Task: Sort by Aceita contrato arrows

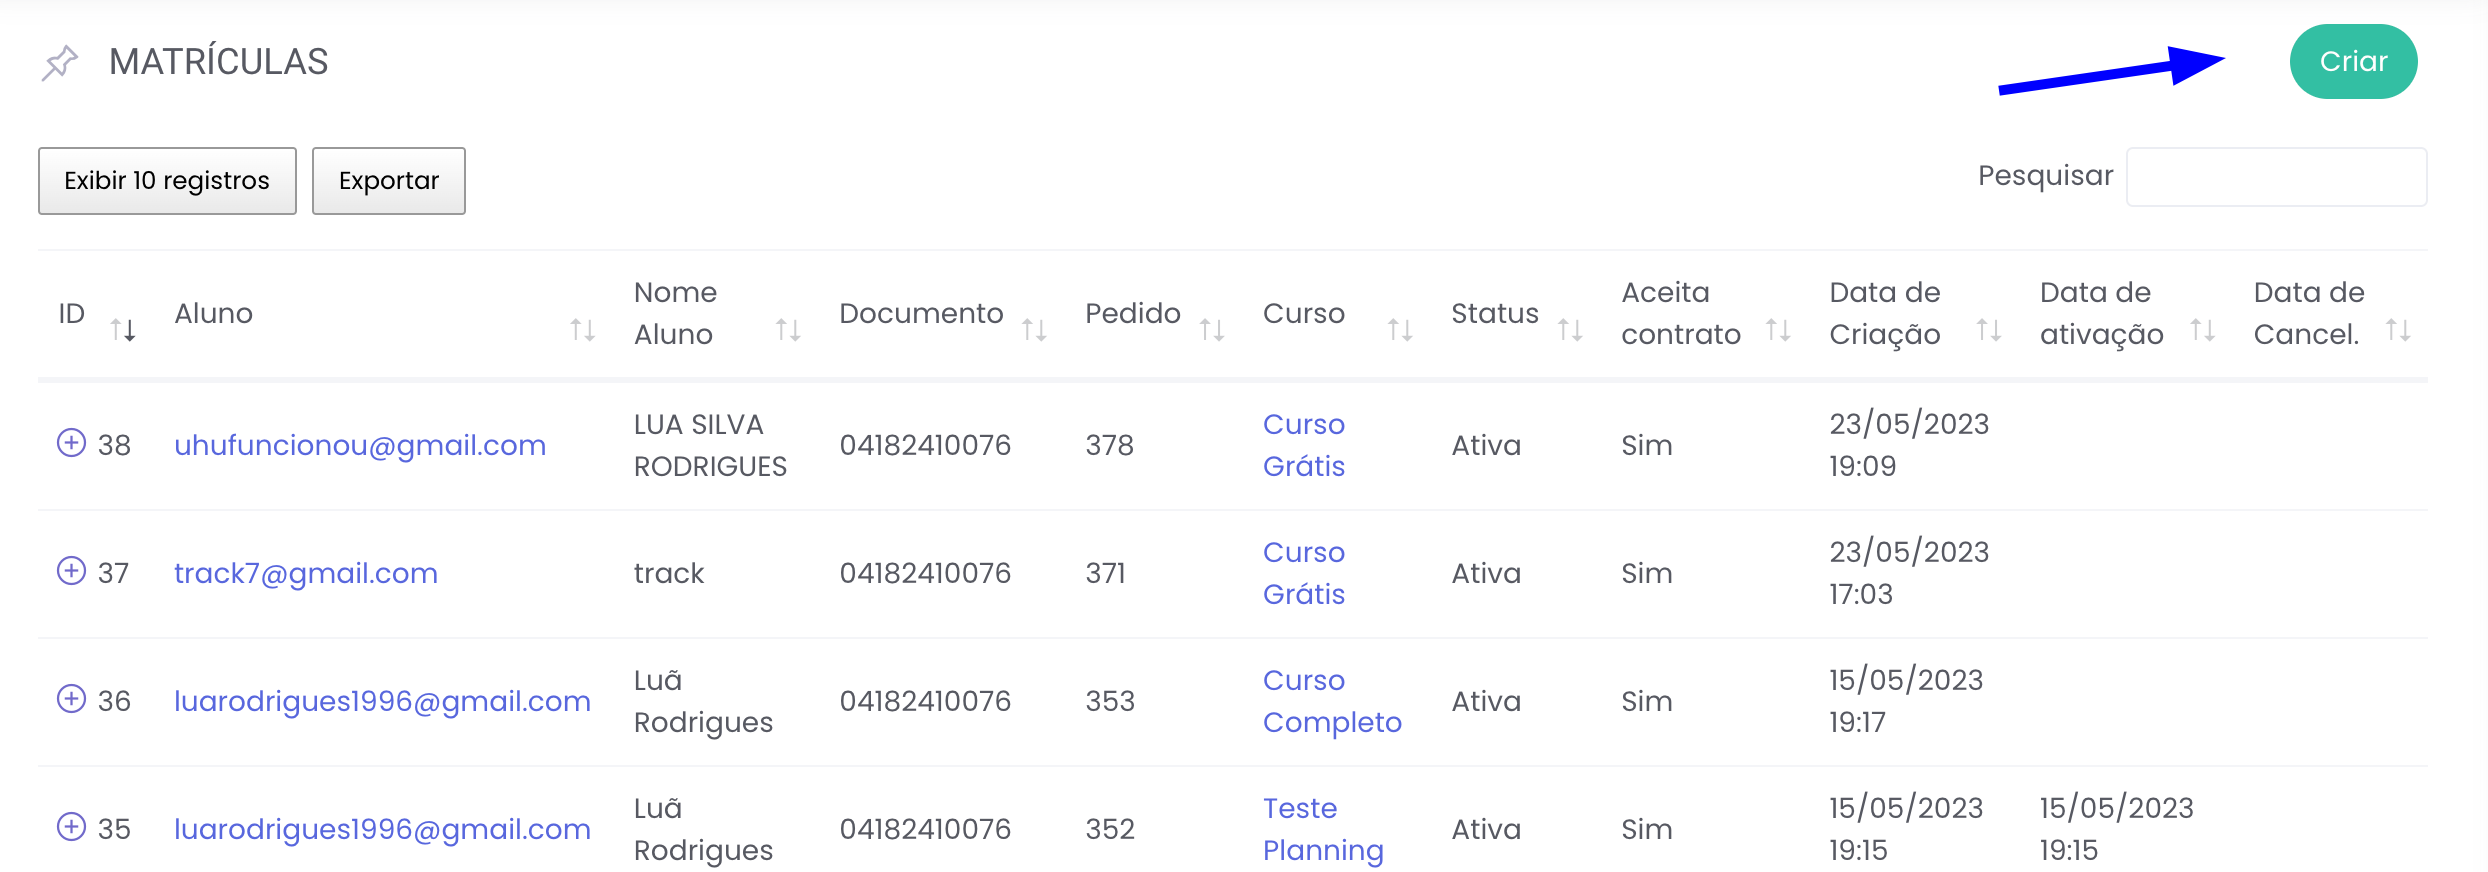Action: coord(1778,329)
